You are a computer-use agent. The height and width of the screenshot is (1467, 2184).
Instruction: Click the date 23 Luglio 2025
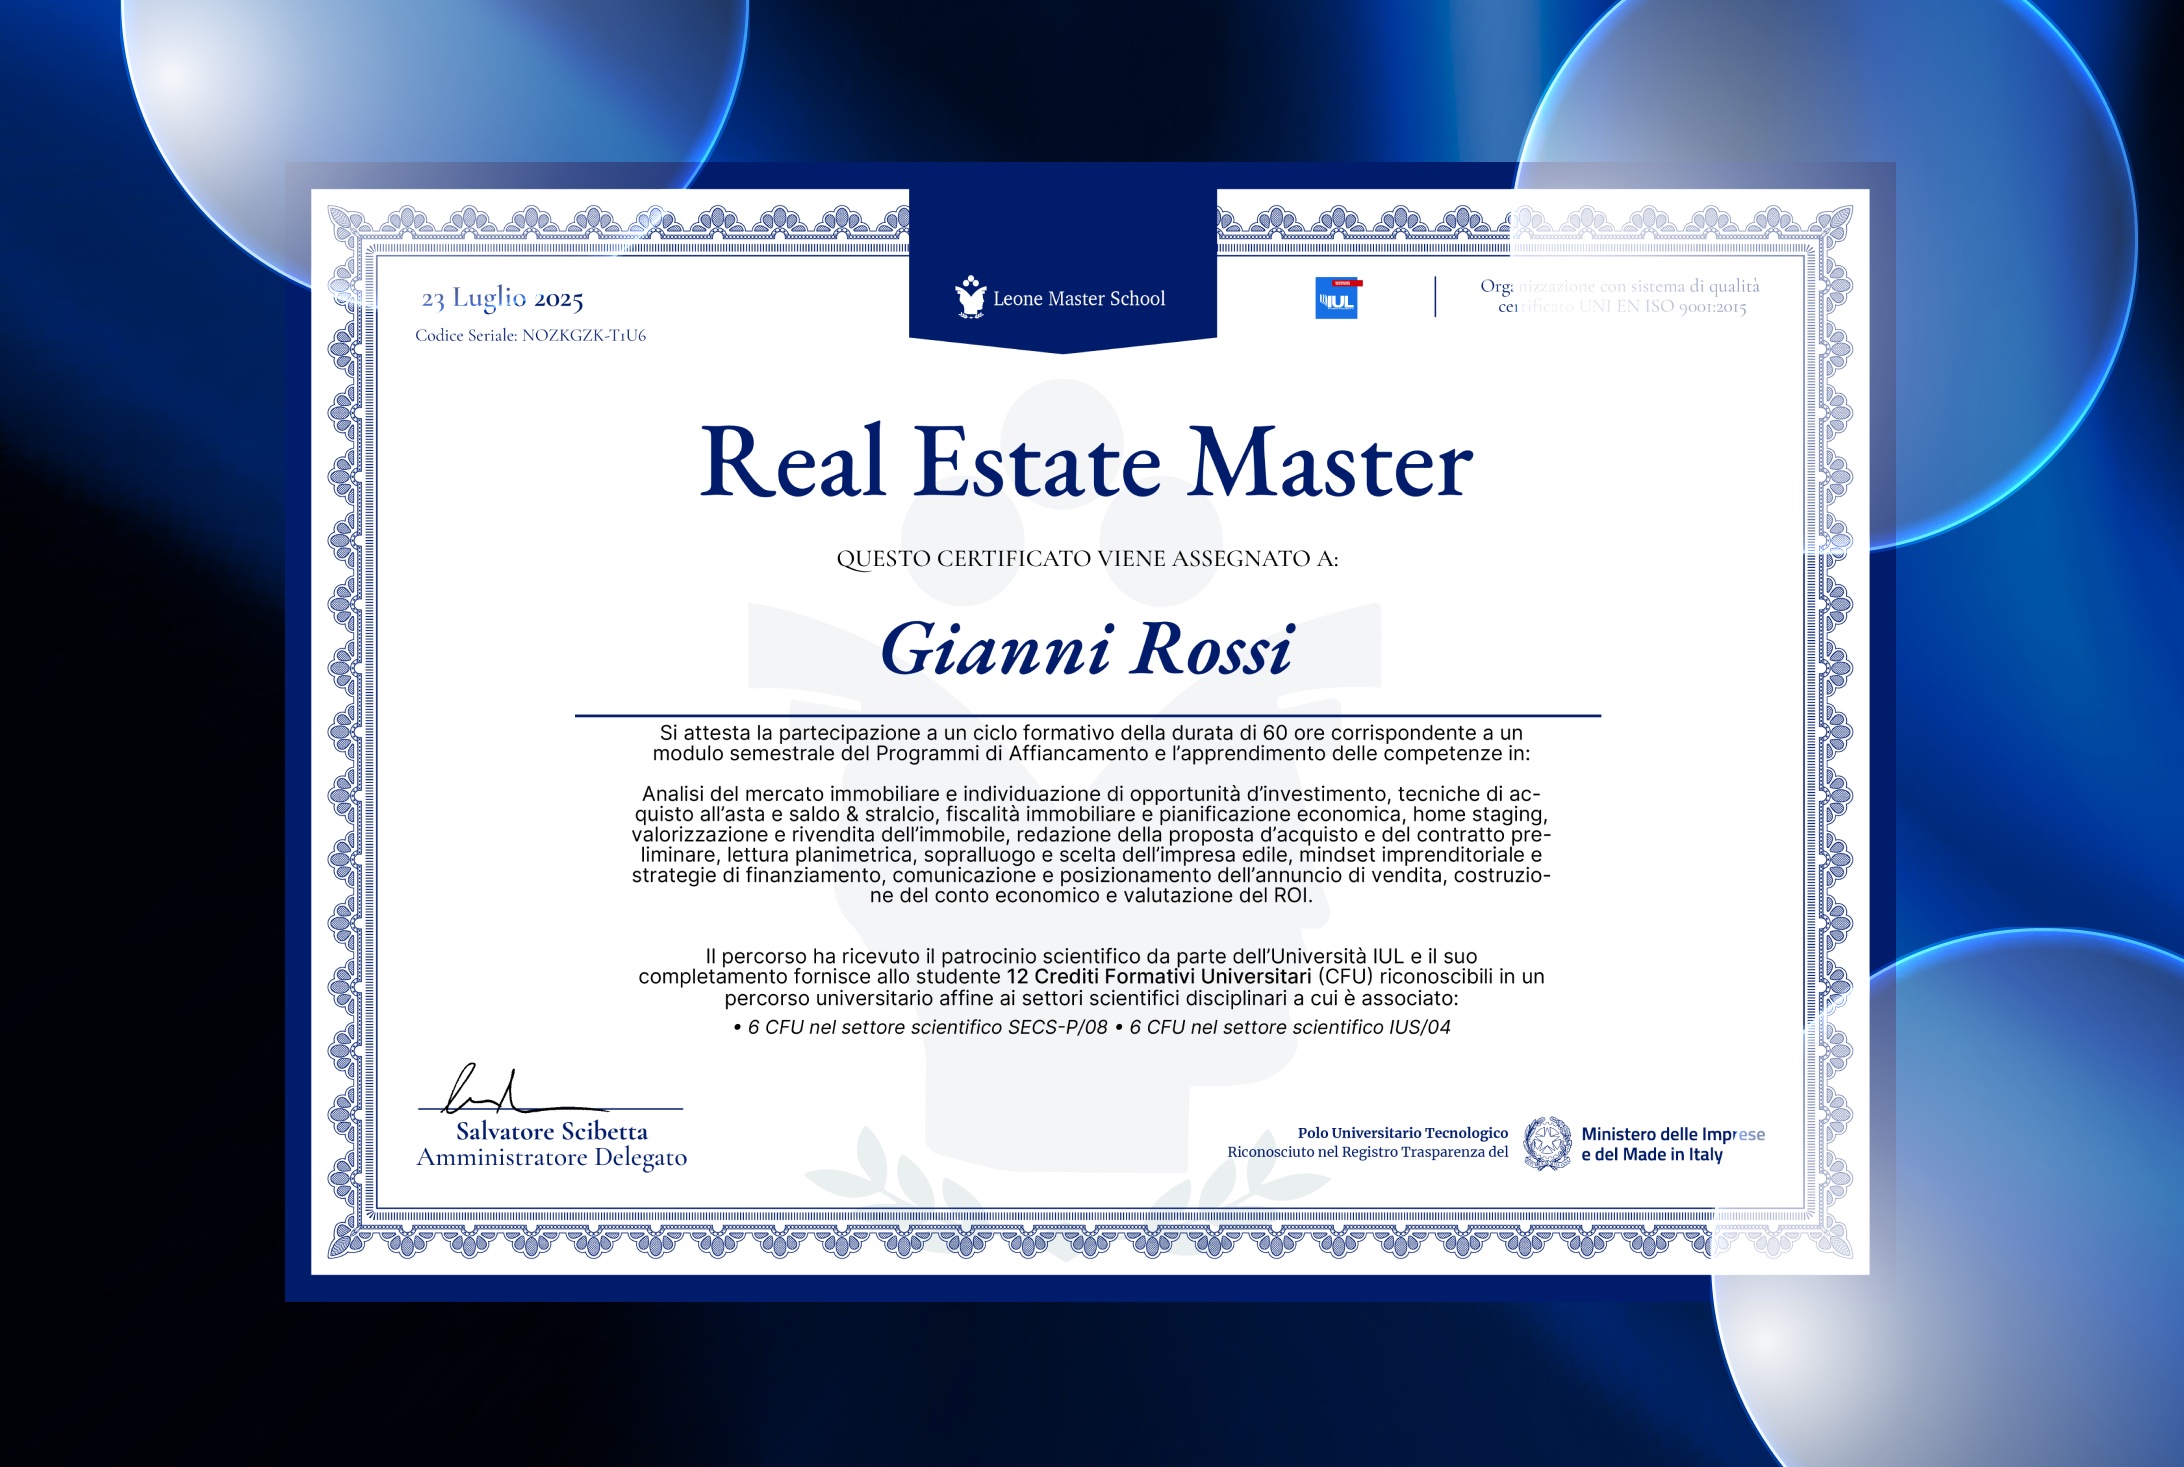pyautogui.click(x=502, y=298)
